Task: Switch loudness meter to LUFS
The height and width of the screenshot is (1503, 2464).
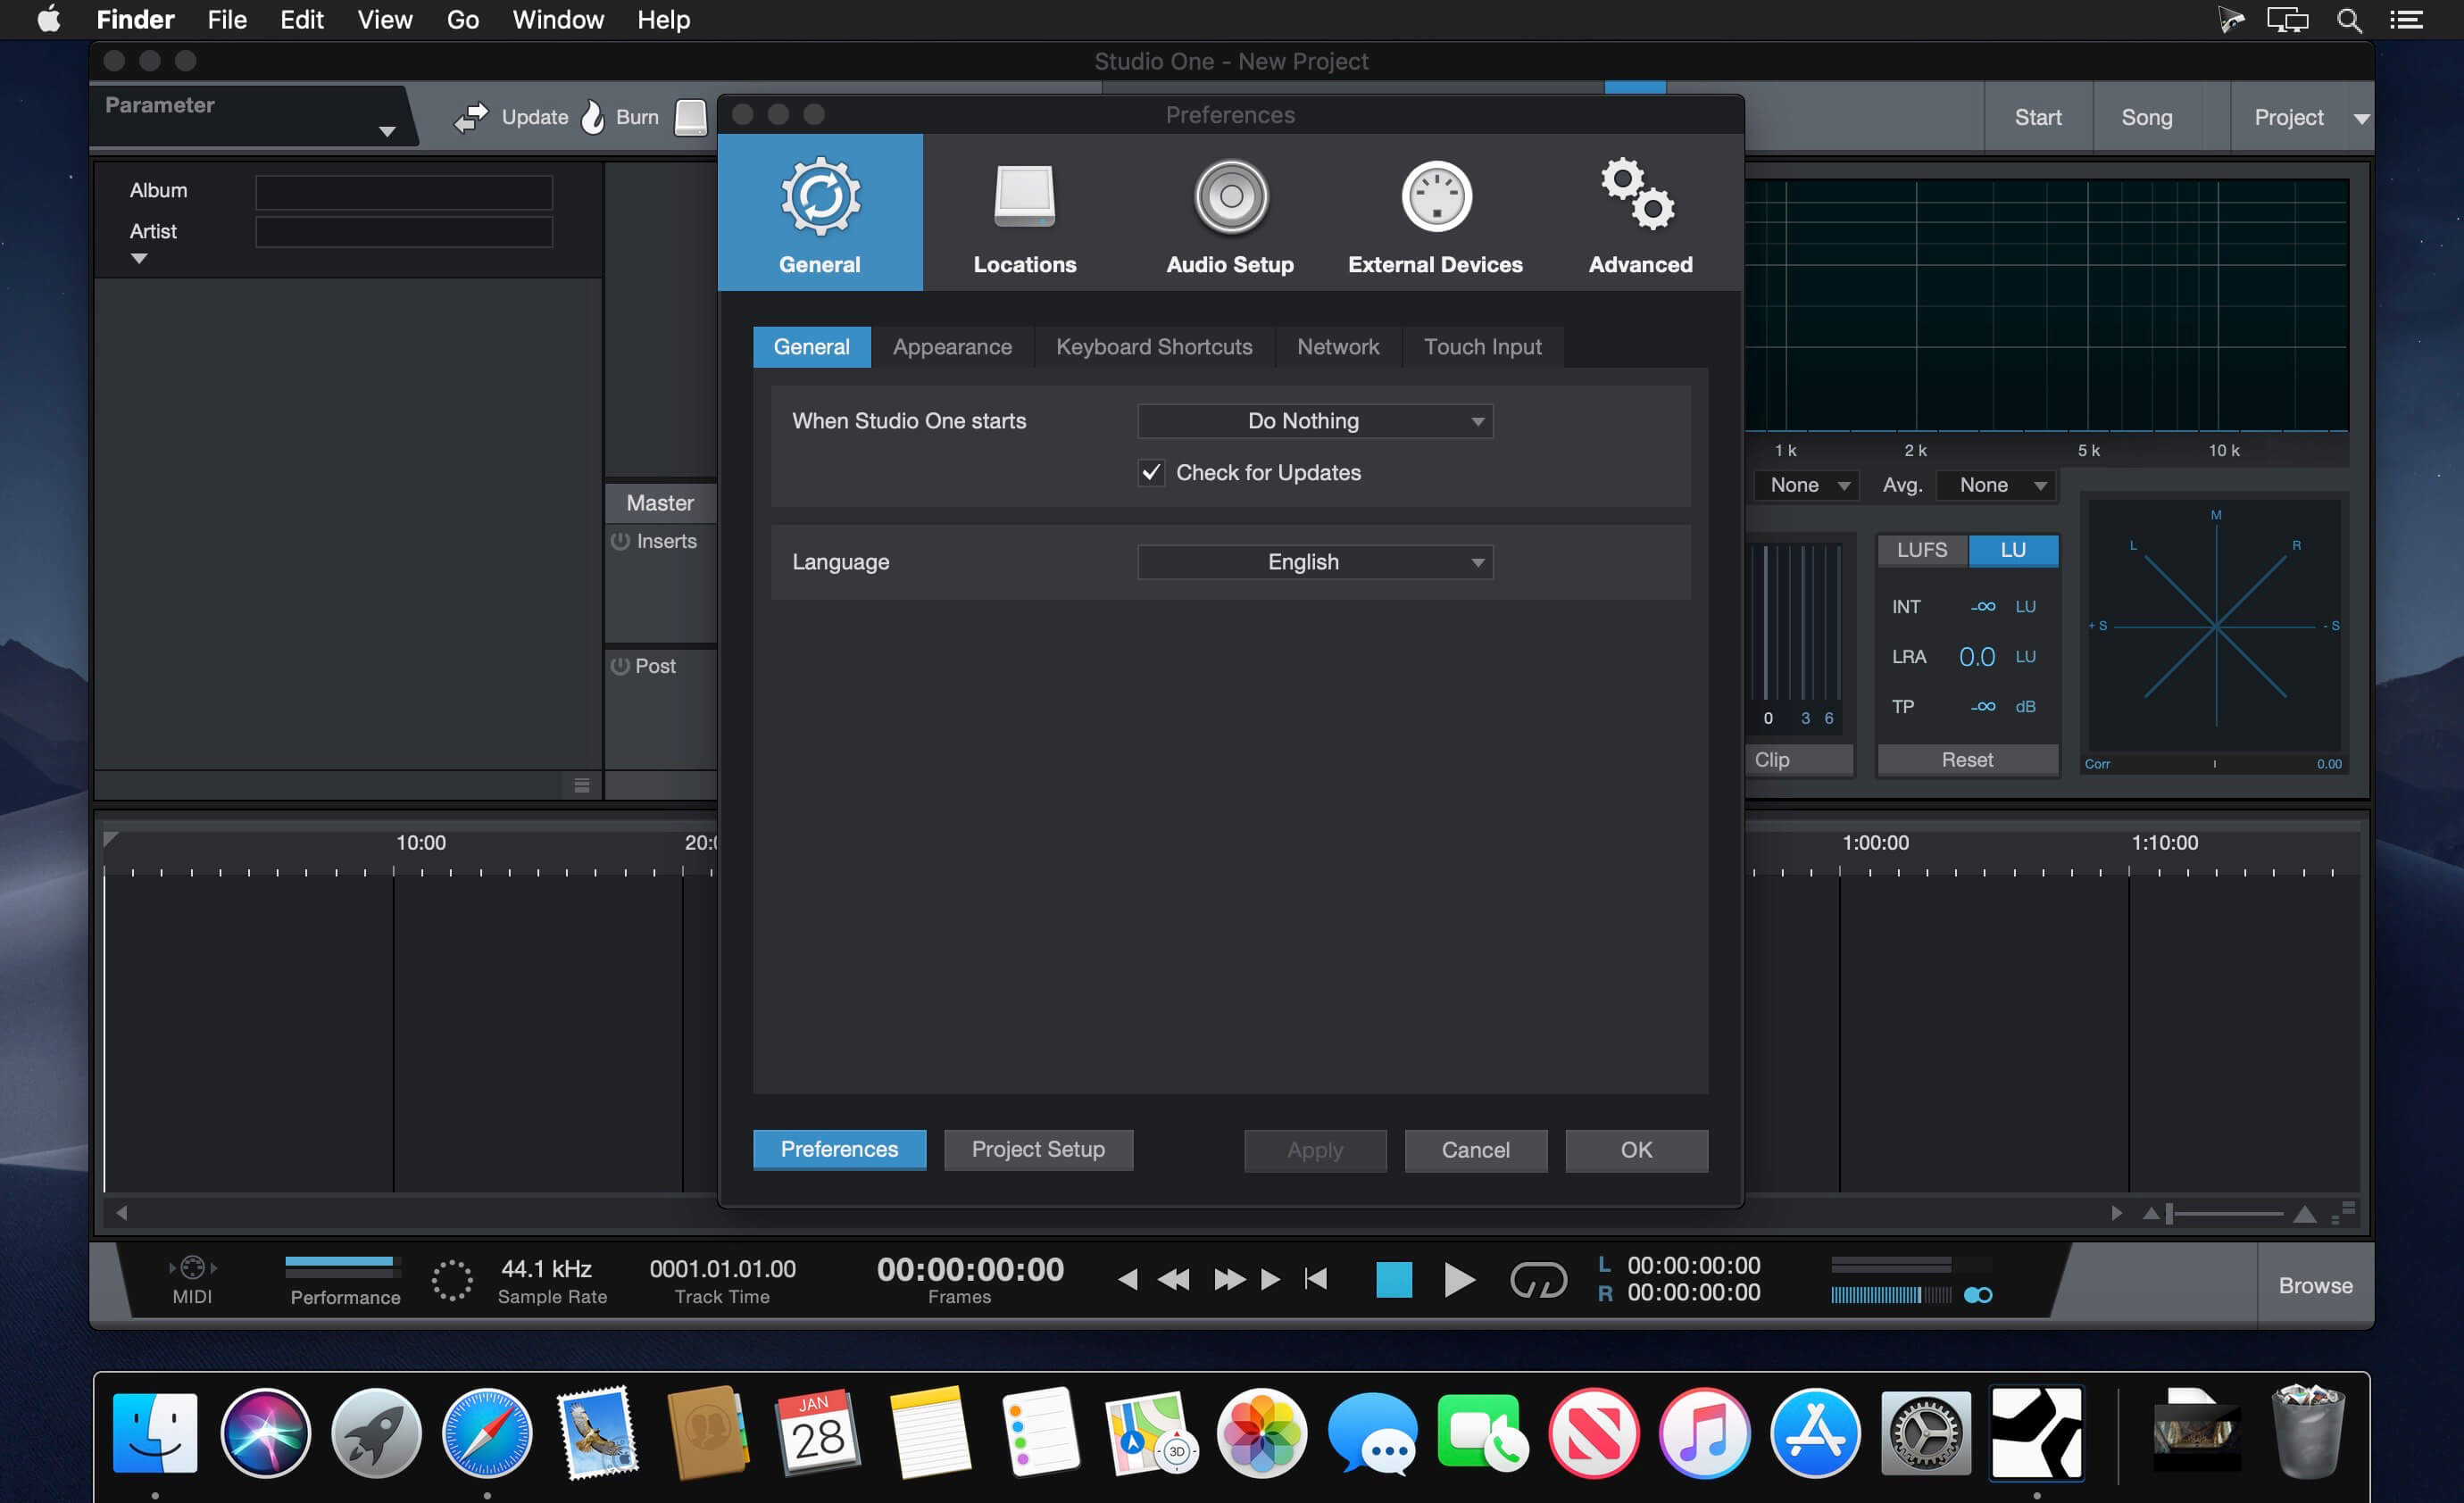Action: pos(1921,550)
